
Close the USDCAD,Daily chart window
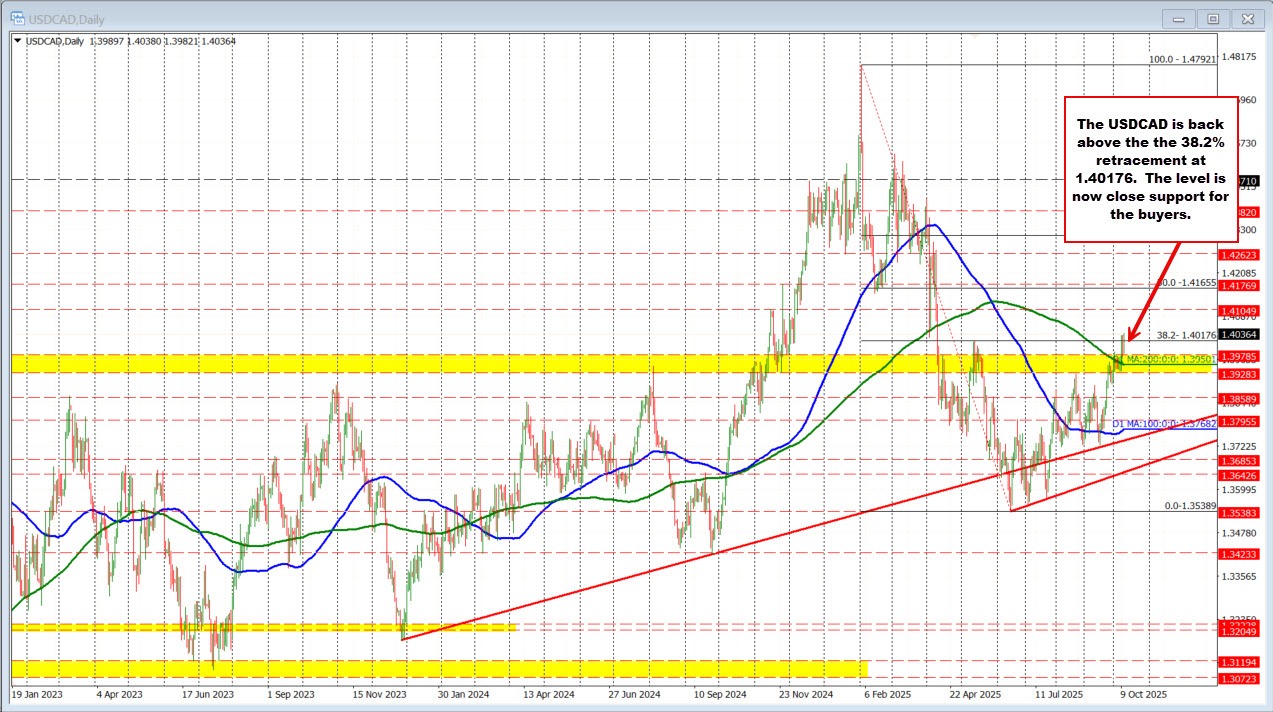click(1246, 18)
